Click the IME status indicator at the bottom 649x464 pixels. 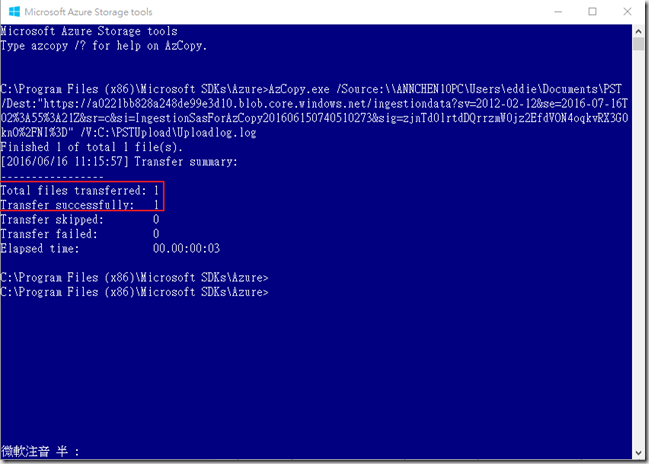coord(40,452)
